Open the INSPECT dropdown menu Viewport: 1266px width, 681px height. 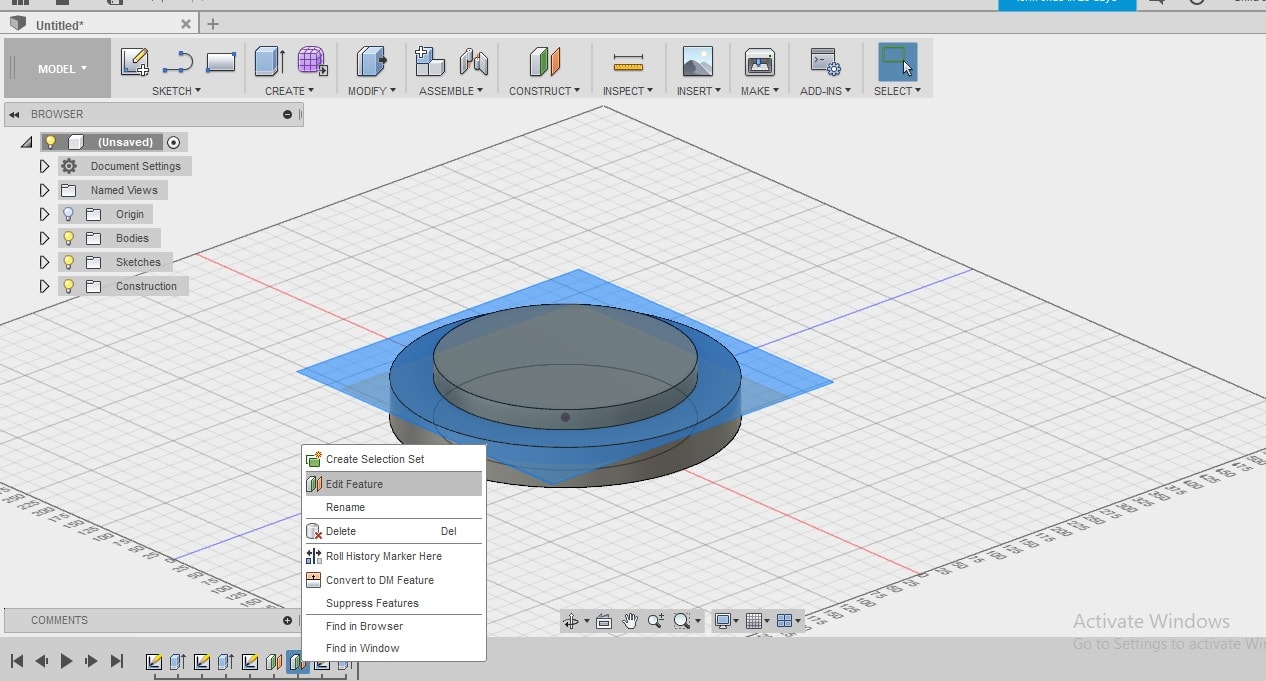(x=628, y=91)
